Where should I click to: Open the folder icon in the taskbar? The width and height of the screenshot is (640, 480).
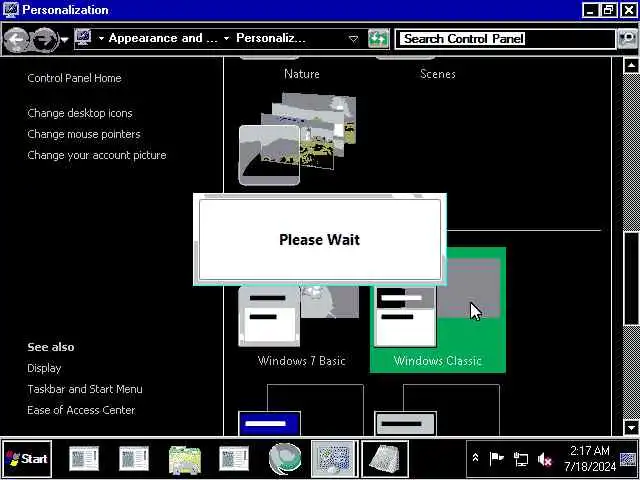(184, 459)
